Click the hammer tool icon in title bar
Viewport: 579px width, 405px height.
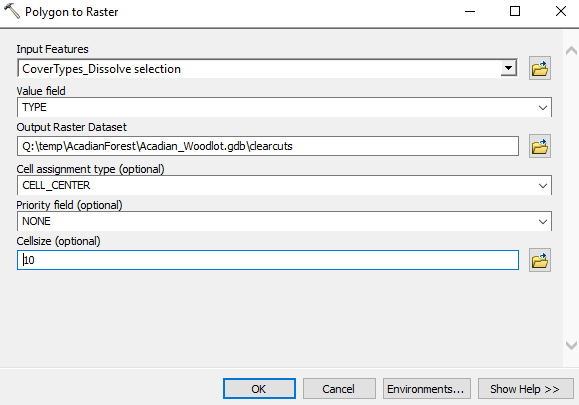pyautogui.click(x=12, y=11)
